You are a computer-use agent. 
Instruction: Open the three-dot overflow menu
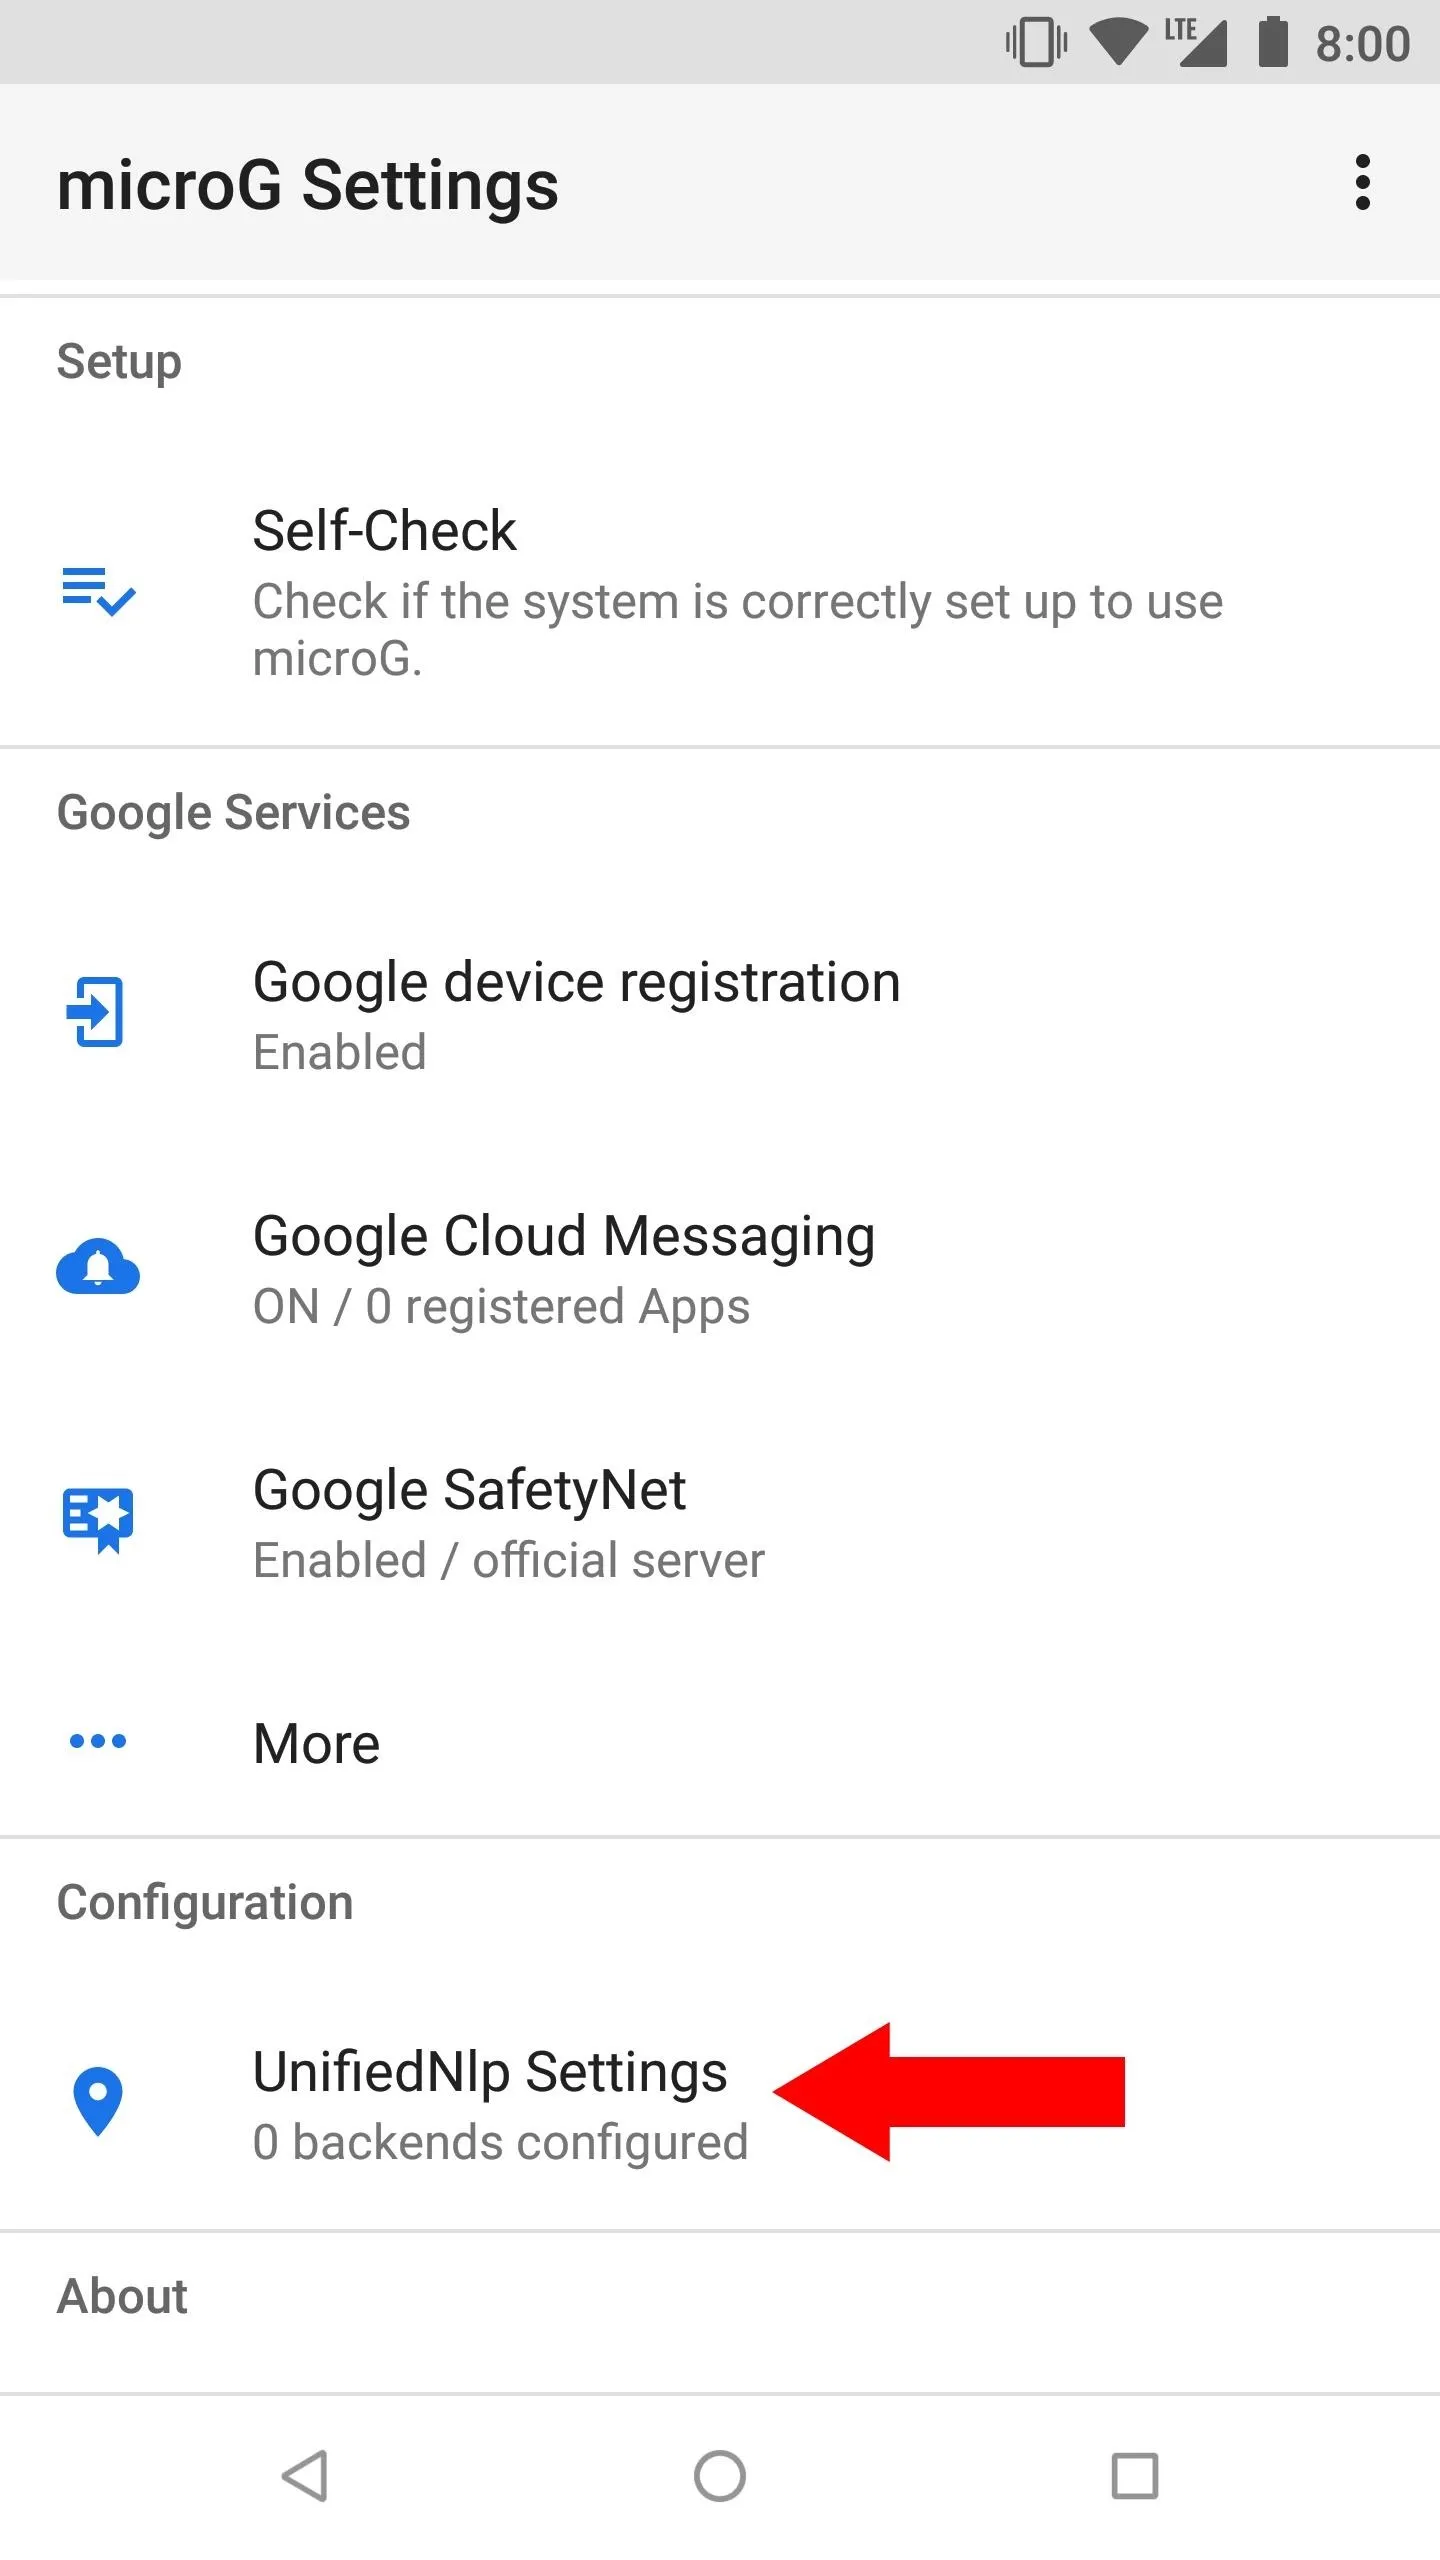(x=1362, y=183)
